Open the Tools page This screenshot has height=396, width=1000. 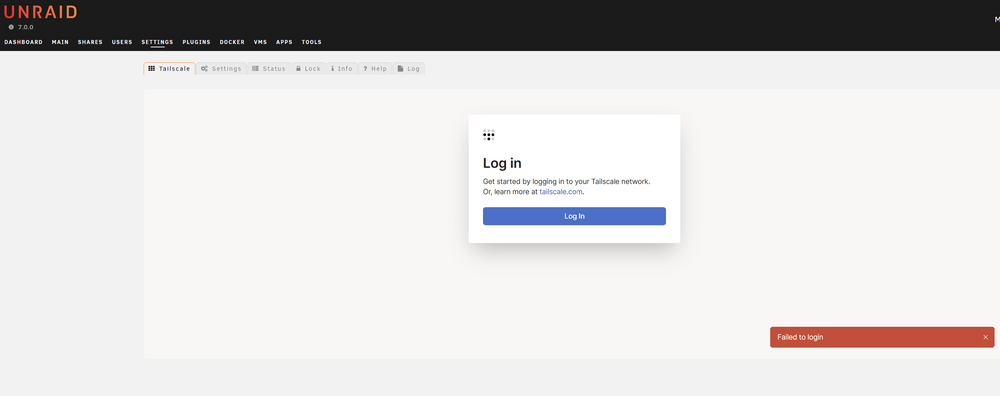(312, 42)
